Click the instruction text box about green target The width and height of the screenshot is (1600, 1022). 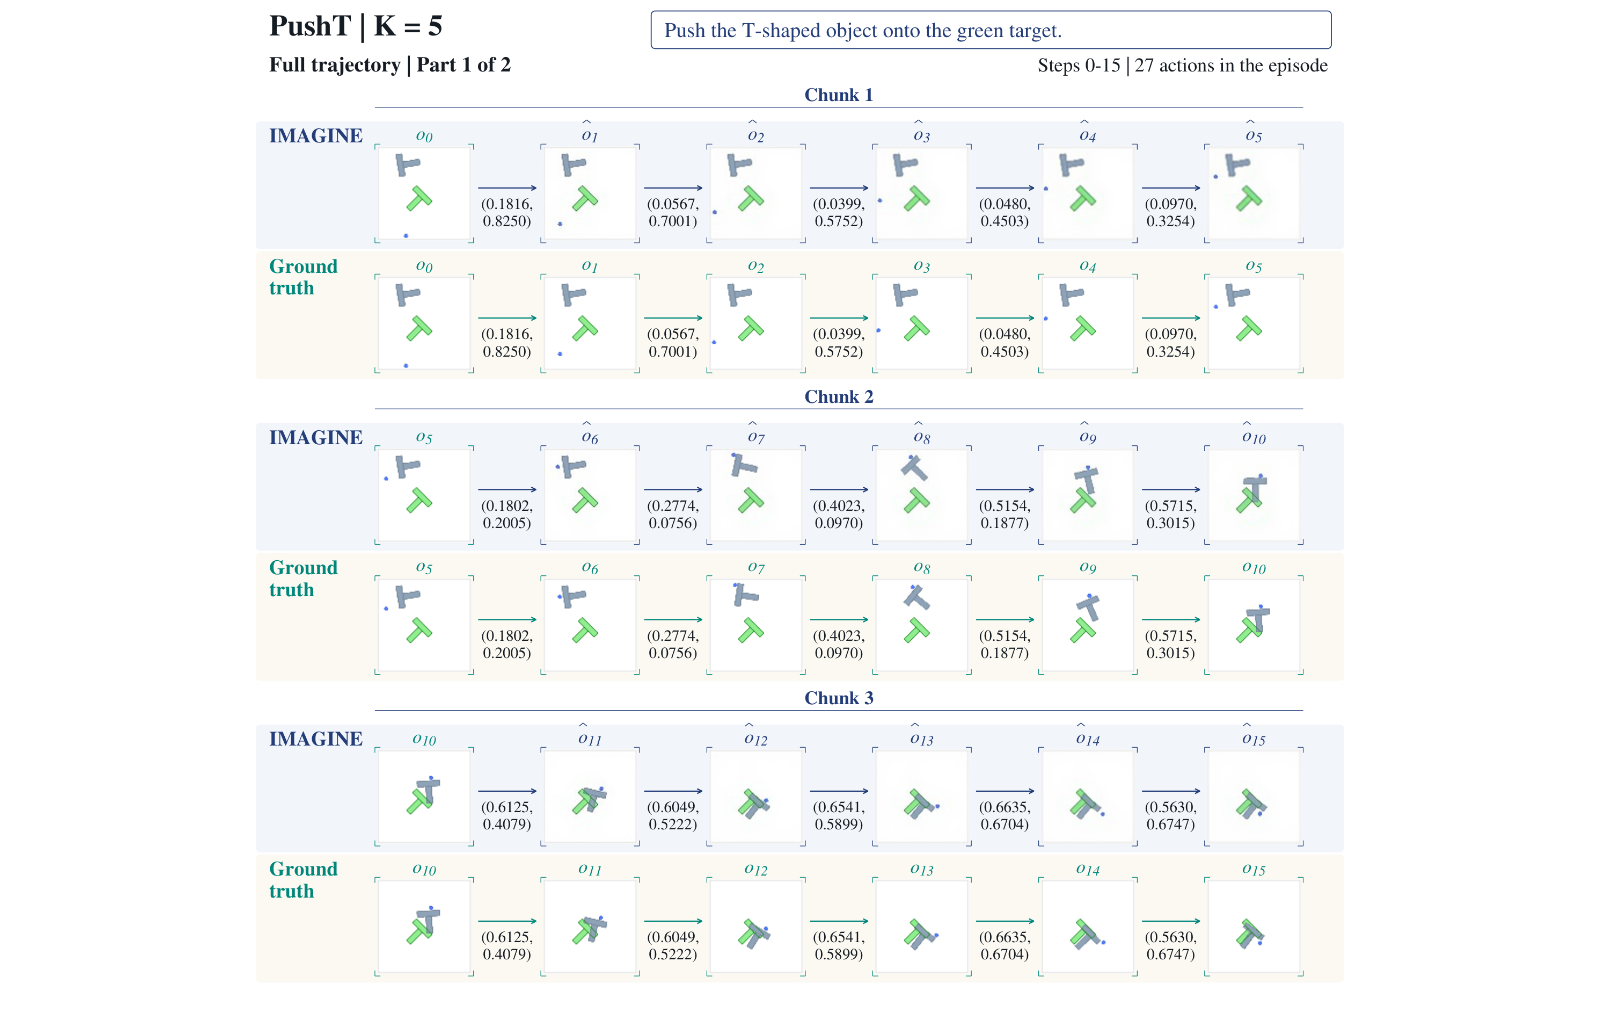point(990,30)
